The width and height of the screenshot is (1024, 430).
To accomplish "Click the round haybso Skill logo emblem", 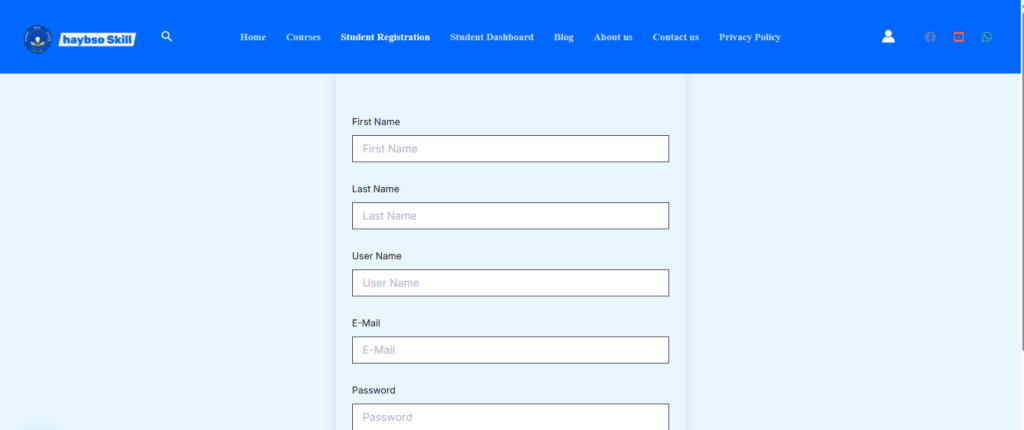I will [38, 39].
